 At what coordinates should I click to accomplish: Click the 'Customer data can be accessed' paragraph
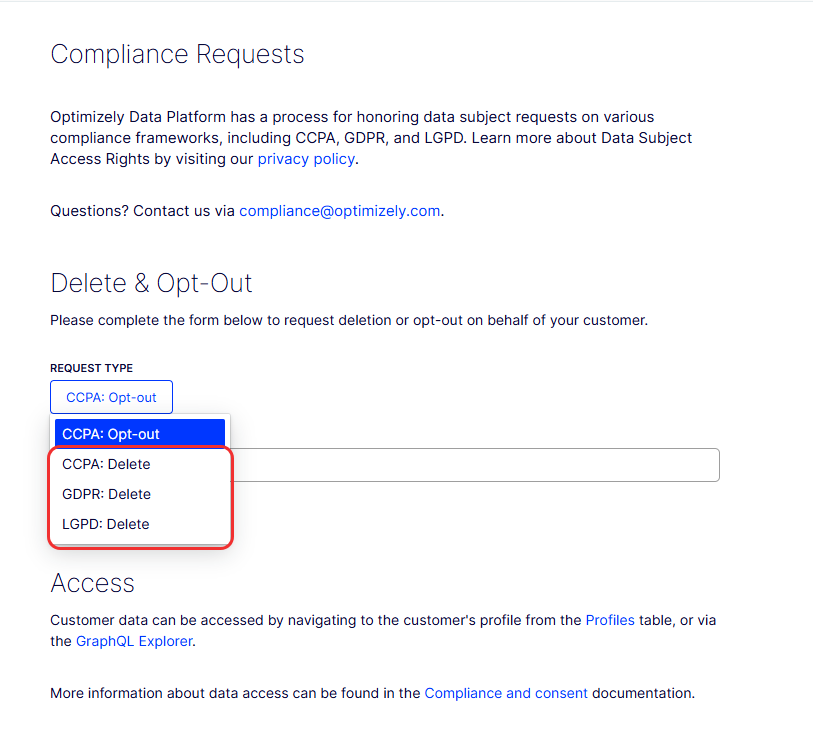[383, 631]
